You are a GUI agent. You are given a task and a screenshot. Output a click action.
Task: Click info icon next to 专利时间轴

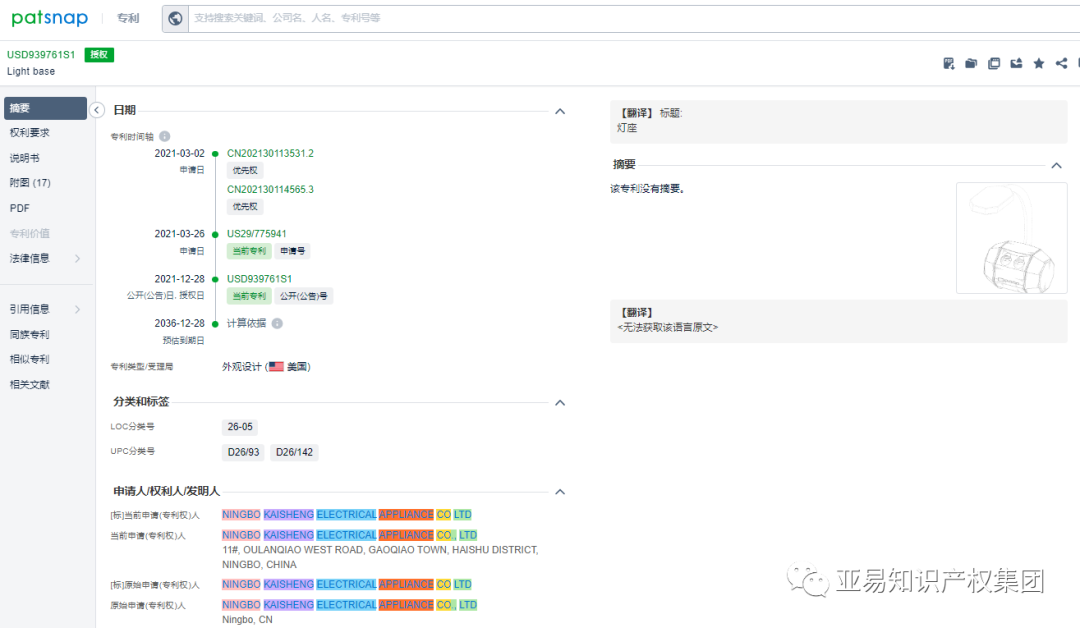pos(165,136)
